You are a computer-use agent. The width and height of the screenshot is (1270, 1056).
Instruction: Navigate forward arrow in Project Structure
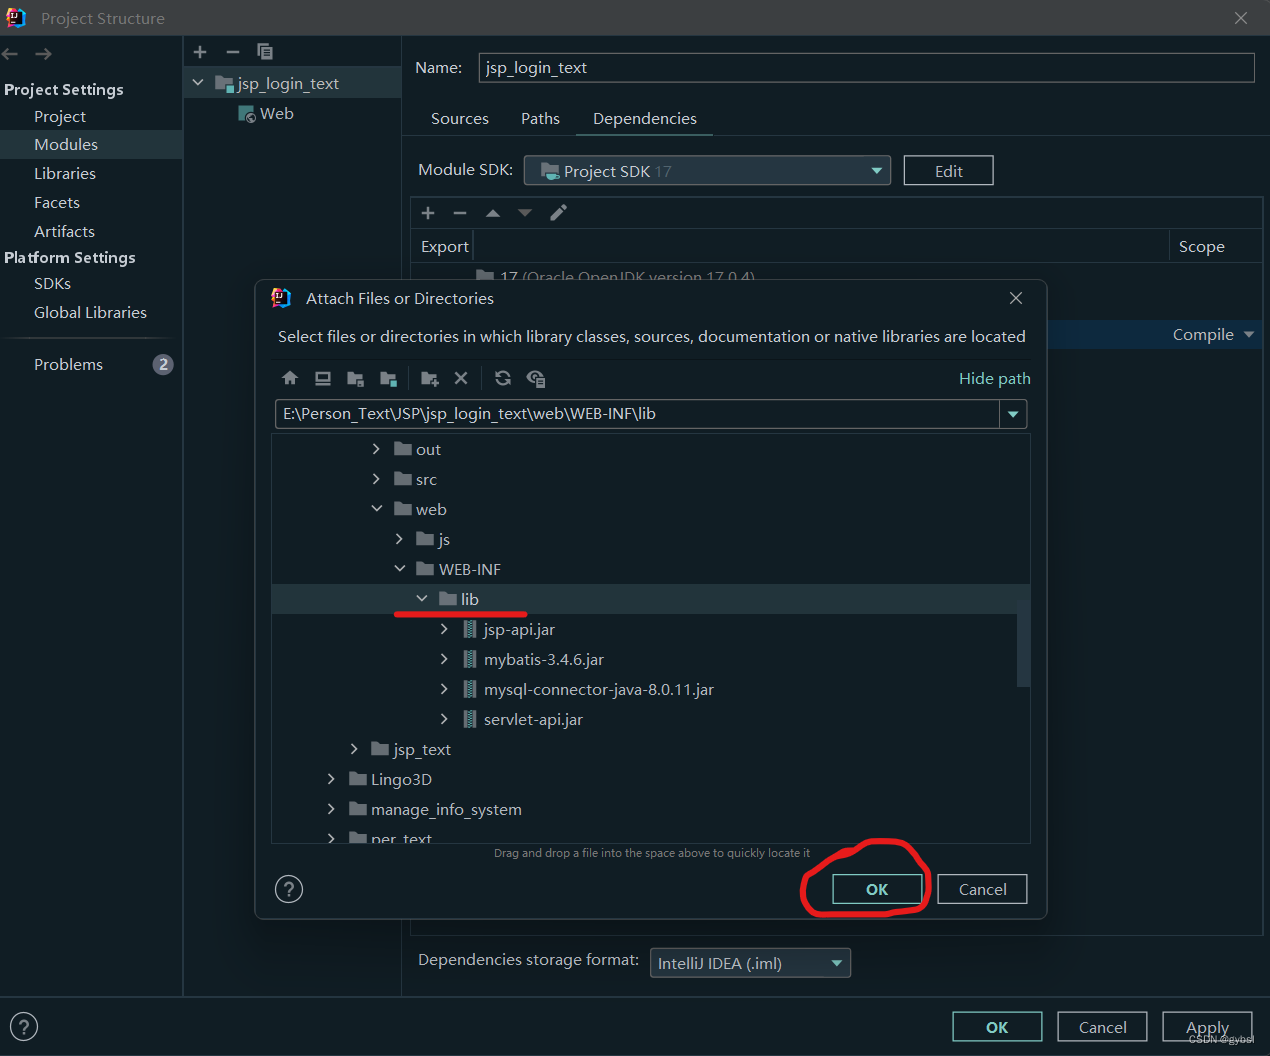(x=43, y=54)
